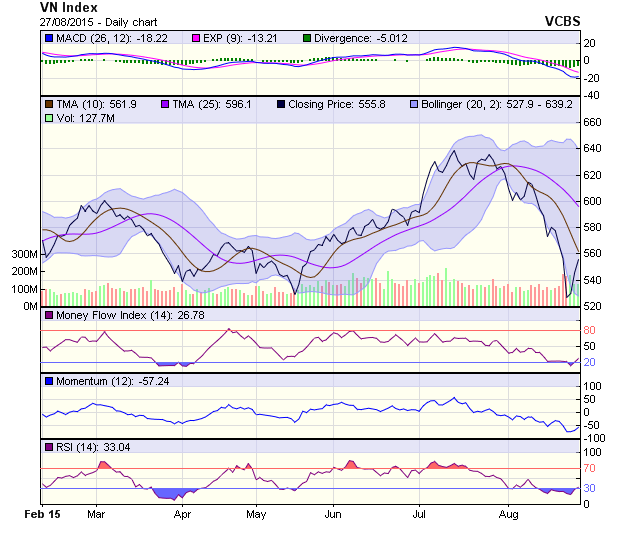Click the green Vol legend swatch

[49, 118]
